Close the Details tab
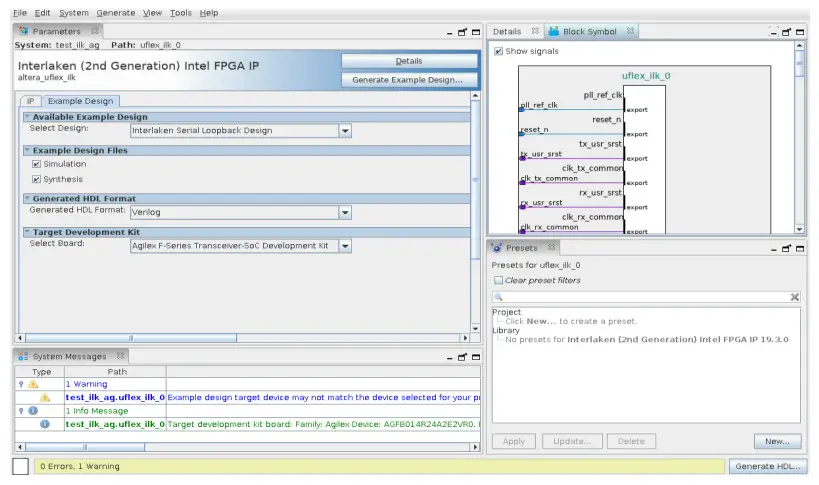 pyautogui.click(x=535, y=31)
